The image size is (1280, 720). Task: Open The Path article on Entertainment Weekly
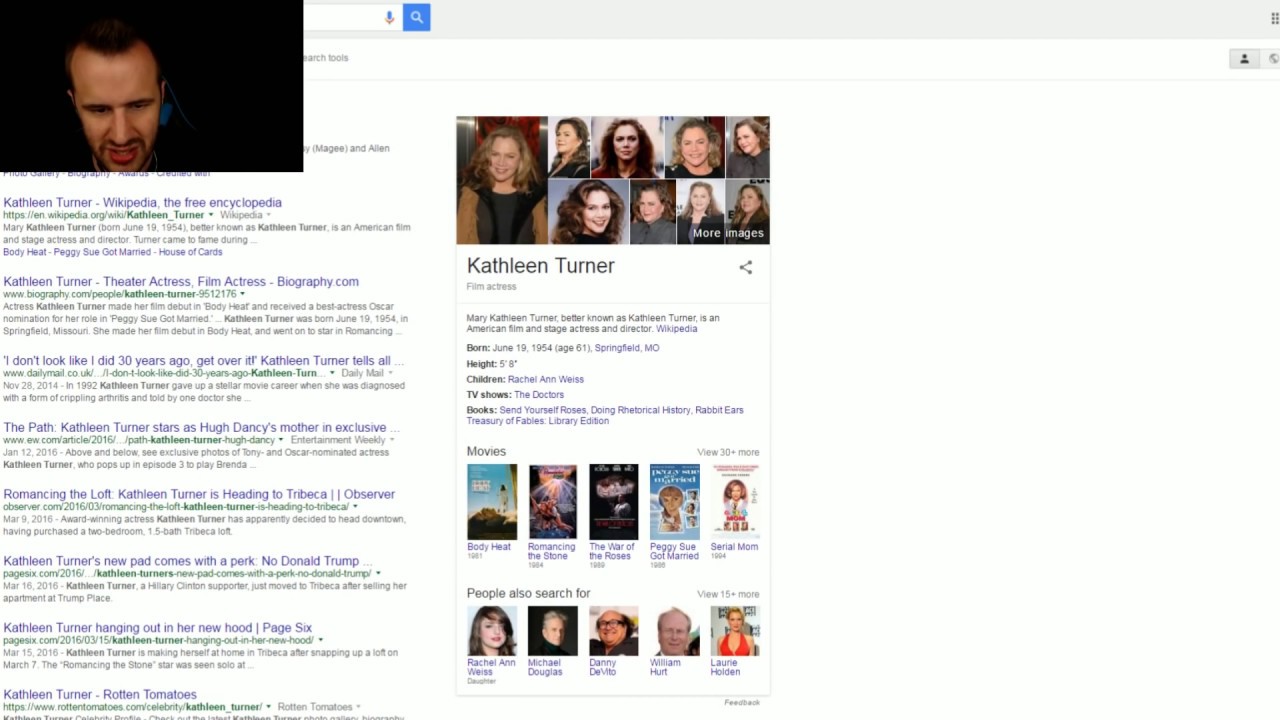coord(201,427)
